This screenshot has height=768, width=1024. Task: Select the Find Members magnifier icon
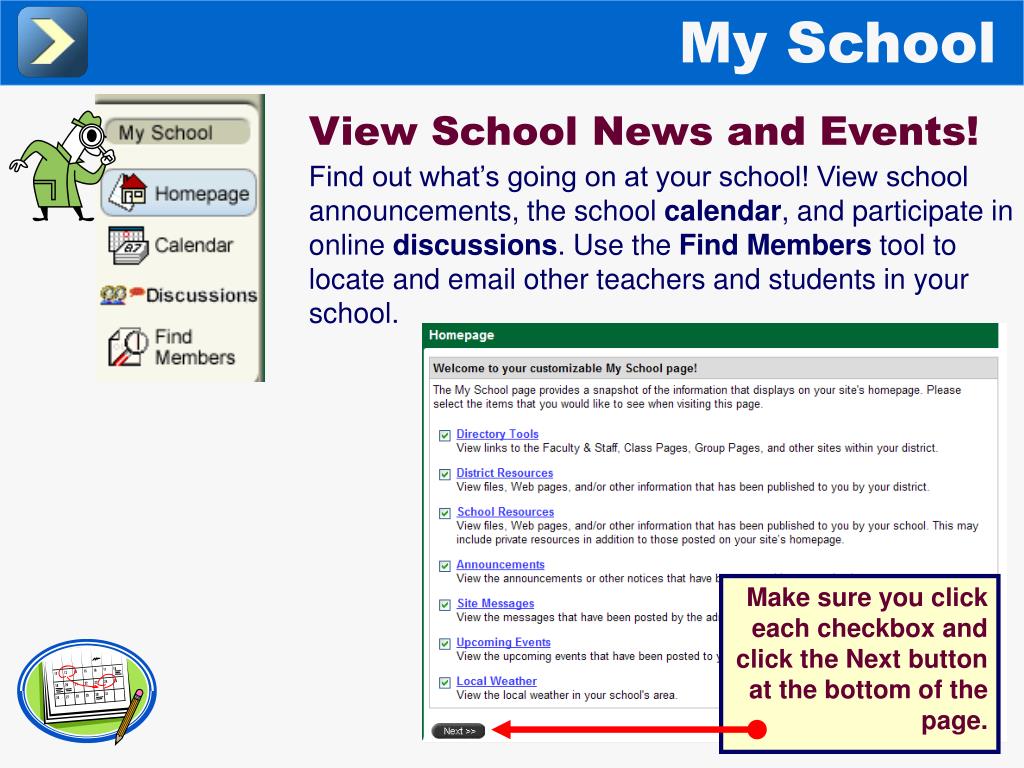(x=127, y=347)
